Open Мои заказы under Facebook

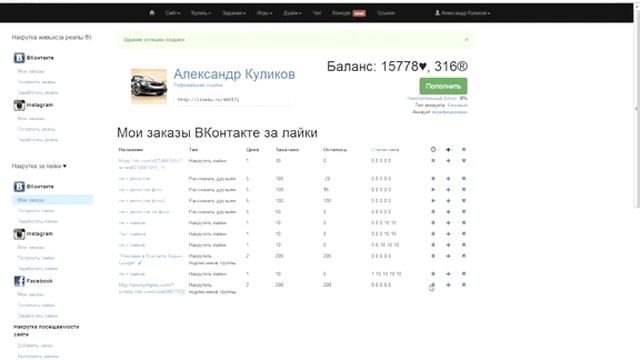[x=31, y=294]
